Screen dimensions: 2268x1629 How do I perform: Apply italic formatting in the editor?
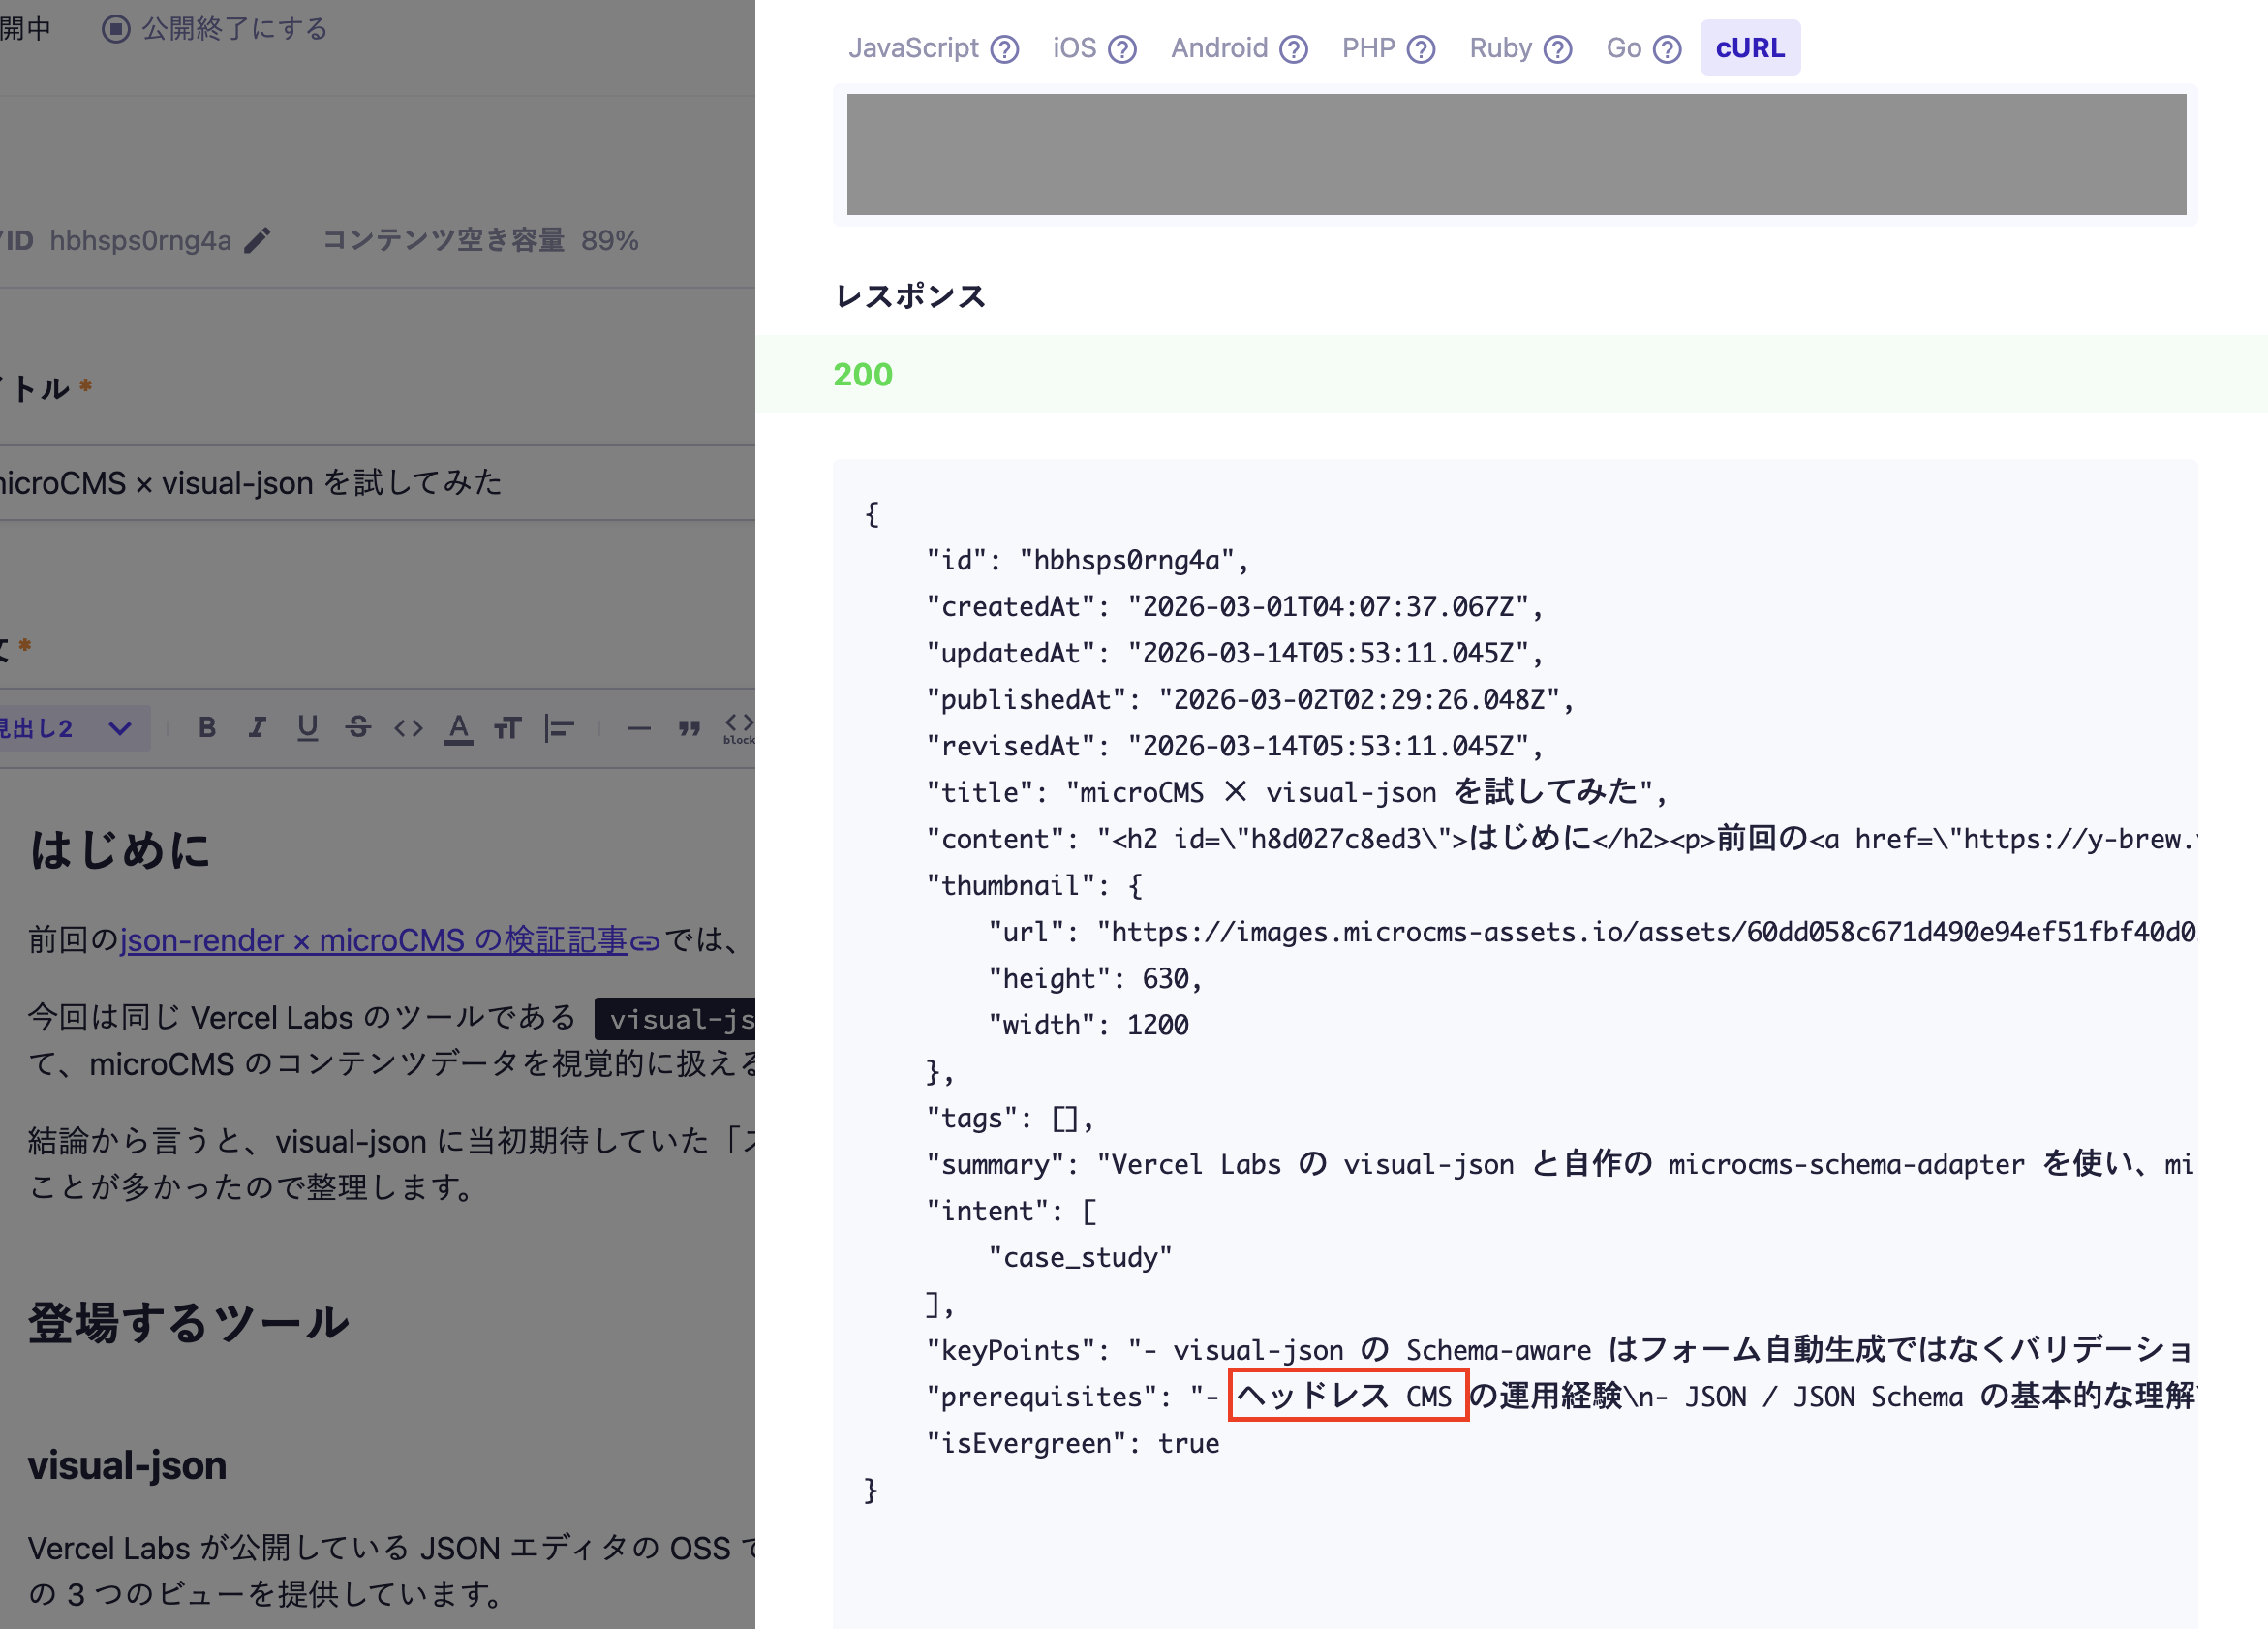[x=257, y=728]
